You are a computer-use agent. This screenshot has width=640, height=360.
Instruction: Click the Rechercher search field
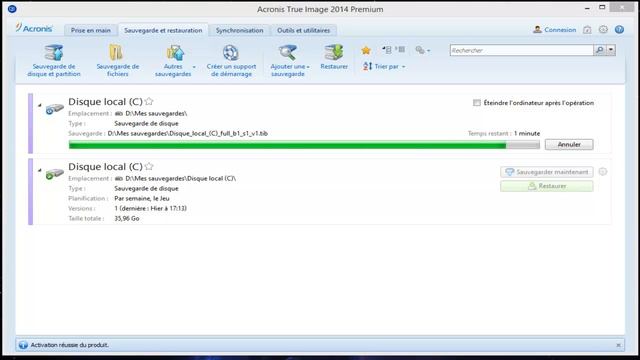pyautogui.click(x=522, y=50)
